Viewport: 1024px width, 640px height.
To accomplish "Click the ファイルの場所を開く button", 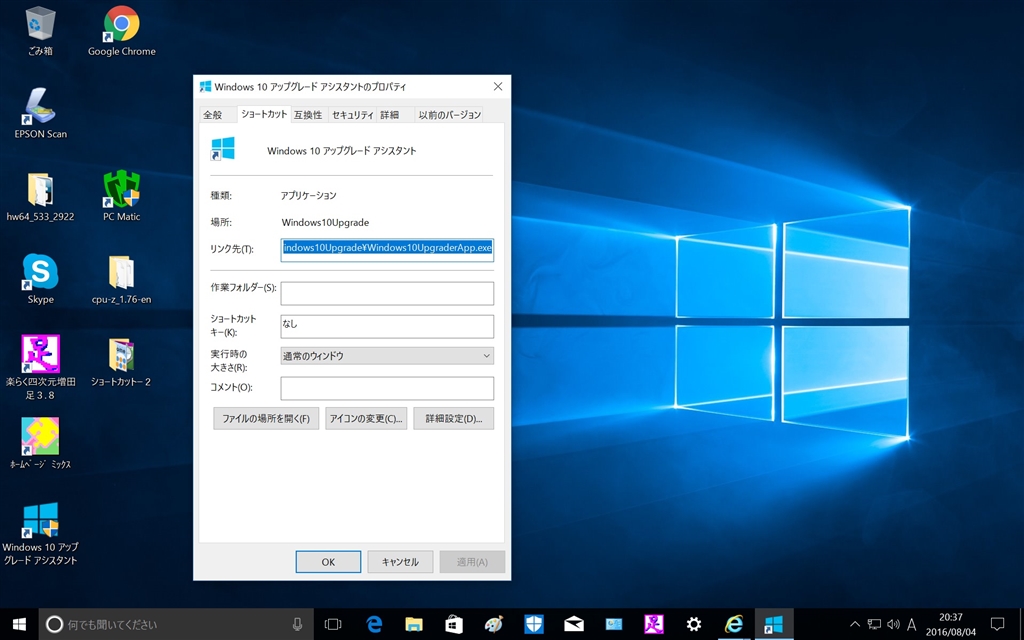I will pyautogui.click(x=266, y=419).
